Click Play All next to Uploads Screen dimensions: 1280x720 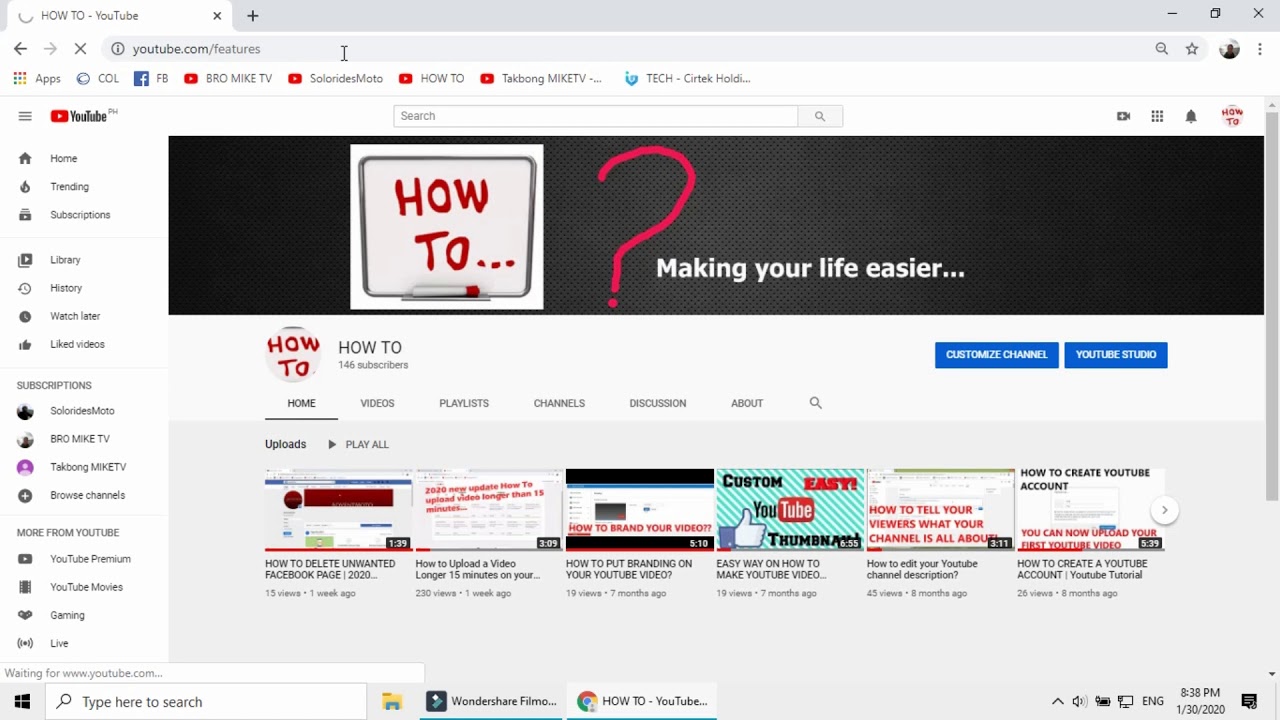[x=358, y=444]
